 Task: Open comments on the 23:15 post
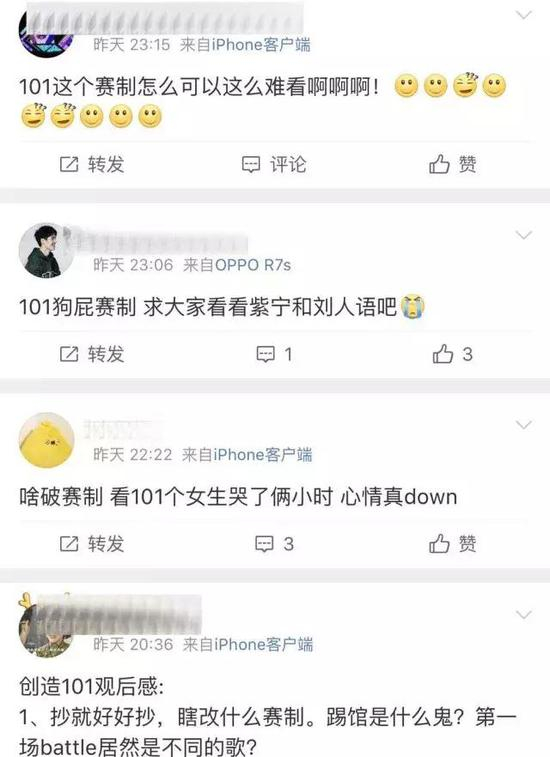pos(274,164)
